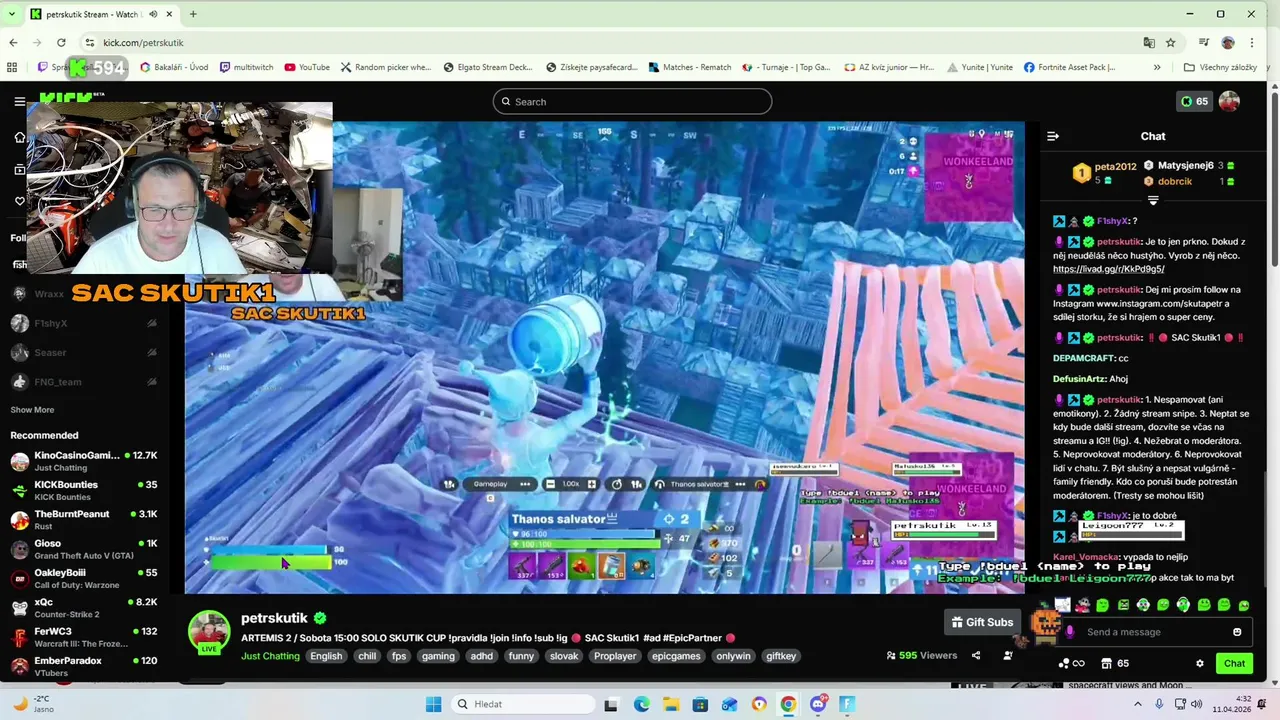Image resolution: width=1280 pixels, height=720 pixels.
Task: Launch Microsoft Edge from taskbar
Action: tap(641, 704)
